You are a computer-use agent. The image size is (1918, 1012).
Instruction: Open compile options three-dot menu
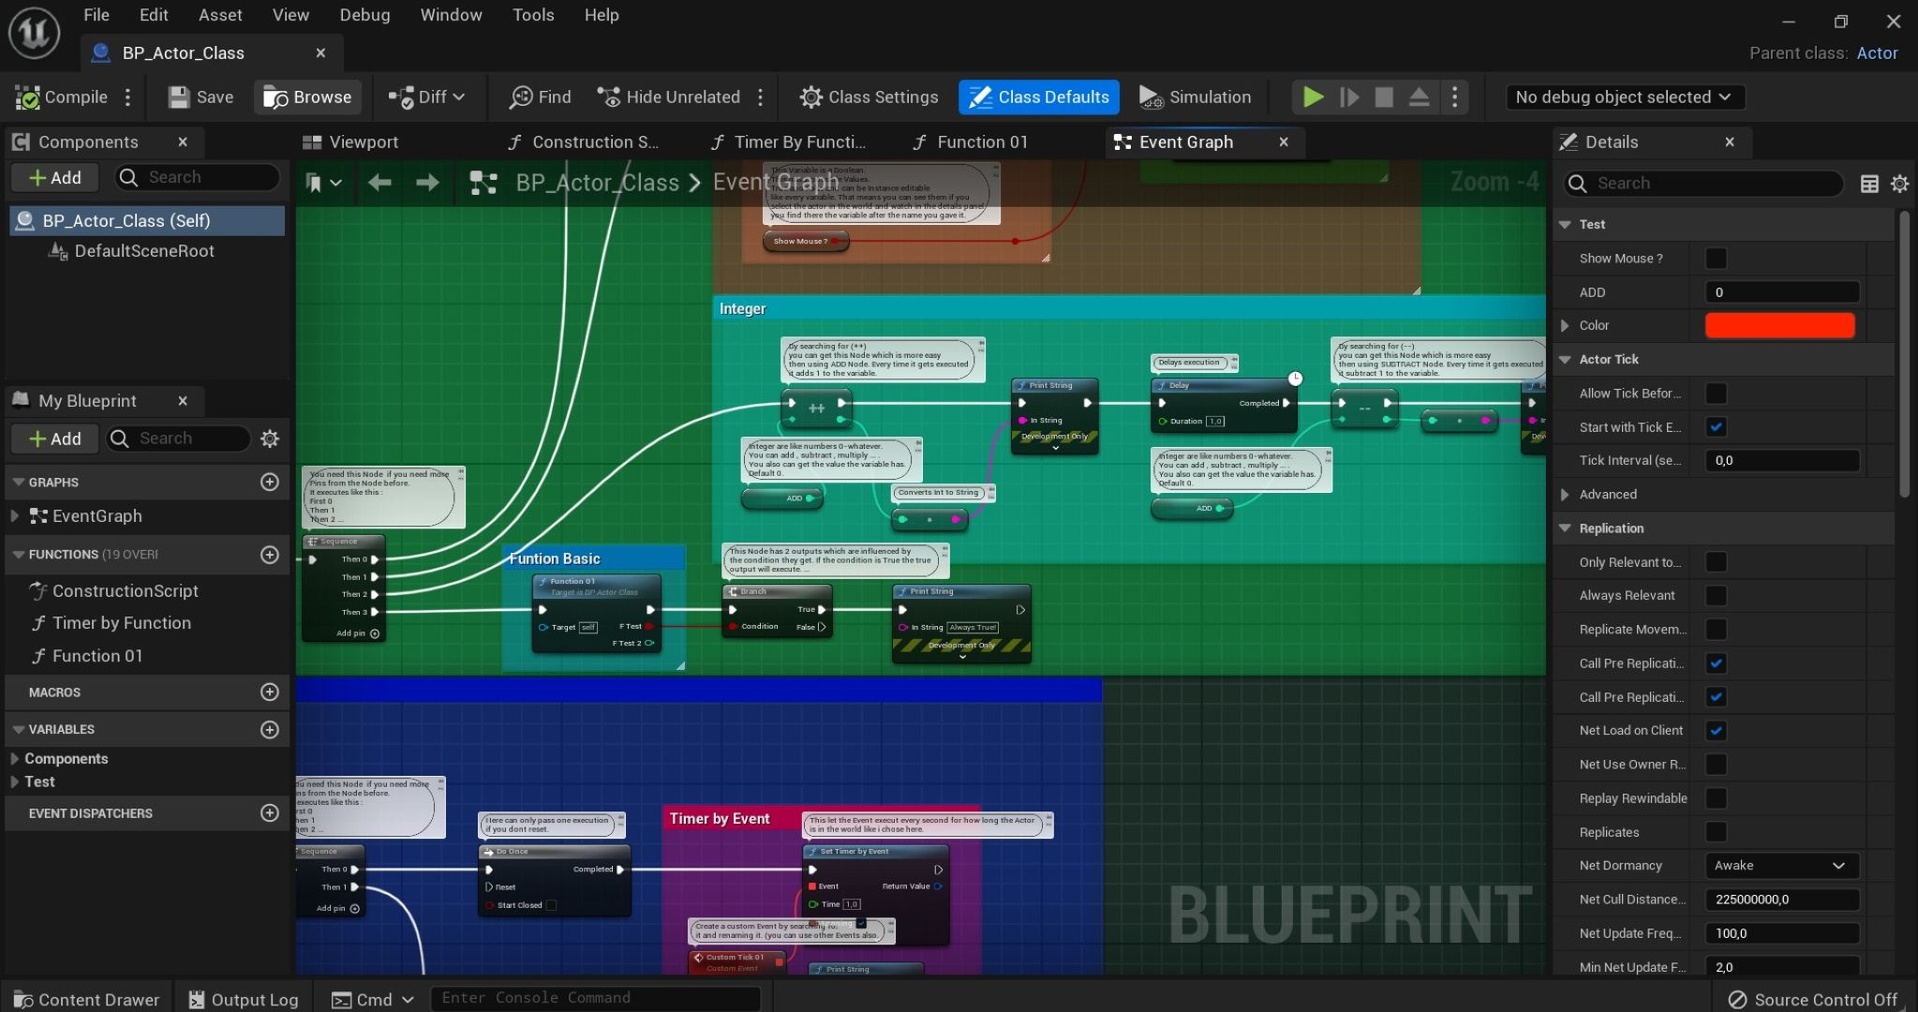(128, 97)
